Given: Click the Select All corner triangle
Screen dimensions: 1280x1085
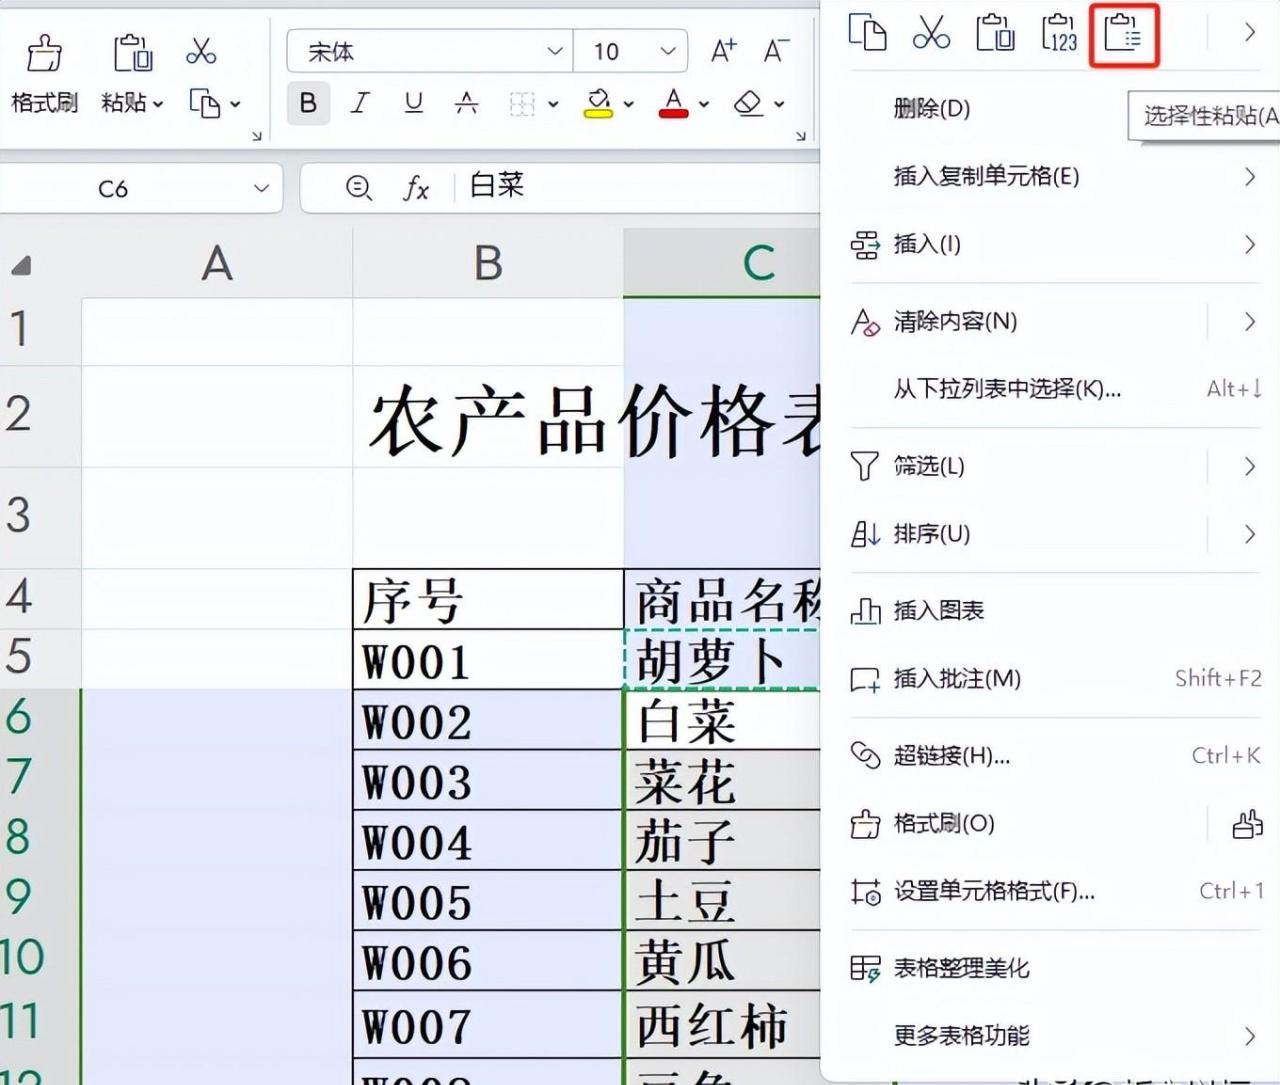Looking at the screenshot, I should (21, 265).
